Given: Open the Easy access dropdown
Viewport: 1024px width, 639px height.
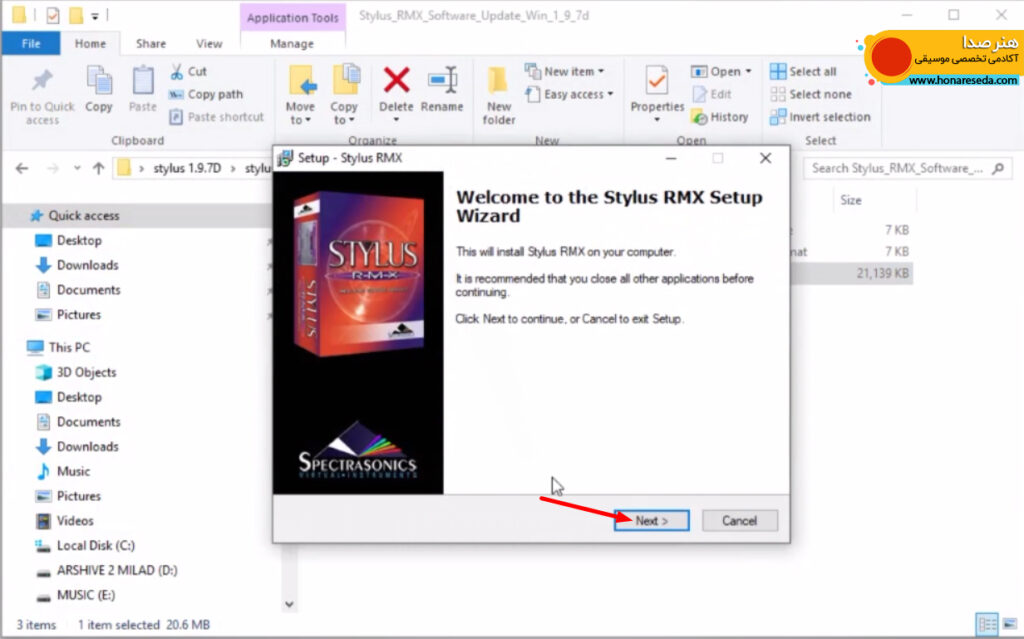Looking at the screenshot, I should pyautogui.click(x=570, y=95).
